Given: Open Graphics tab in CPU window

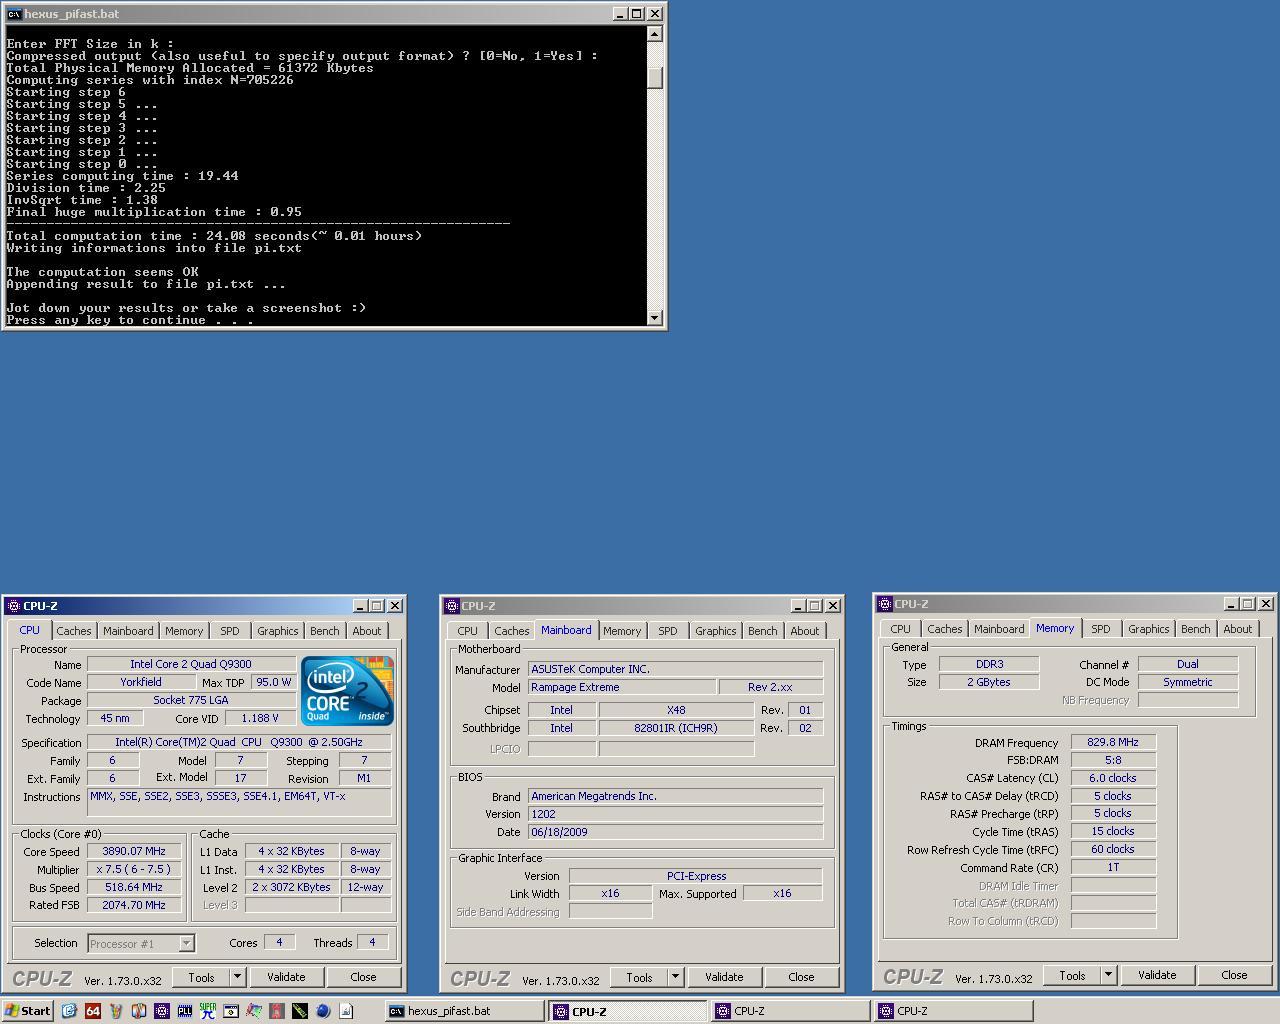Looking at the screenshot, I should coord(277,631).
